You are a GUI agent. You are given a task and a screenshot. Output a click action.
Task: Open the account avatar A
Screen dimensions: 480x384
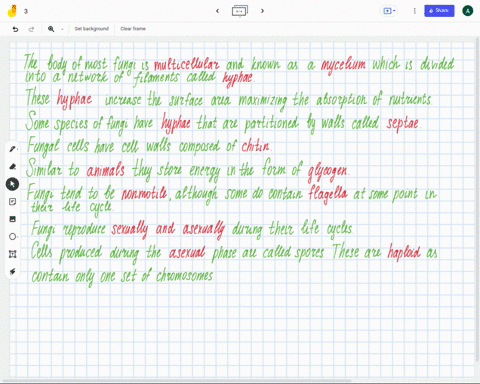468,11
